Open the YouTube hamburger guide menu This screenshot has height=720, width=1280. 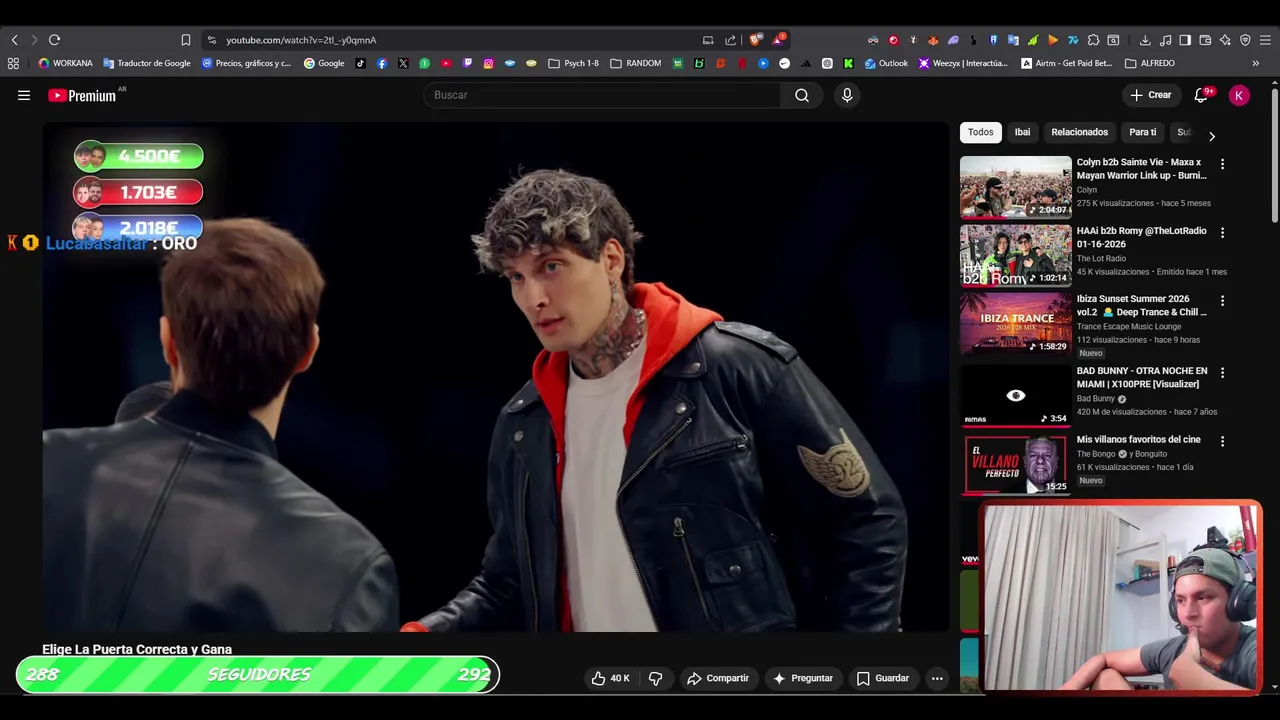(x=24, y=95)
